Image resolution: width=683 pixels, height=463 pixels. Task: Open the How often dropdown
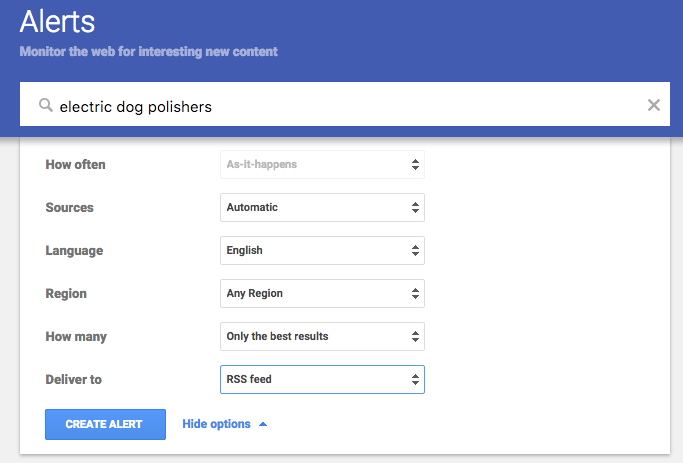321,164
